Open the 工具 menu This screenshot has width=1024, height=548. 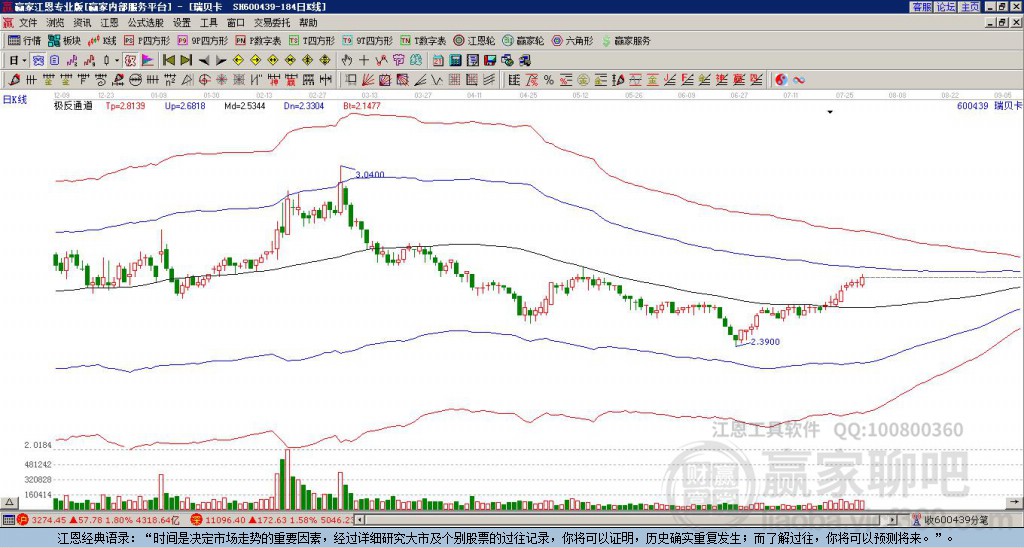(208, 23)
